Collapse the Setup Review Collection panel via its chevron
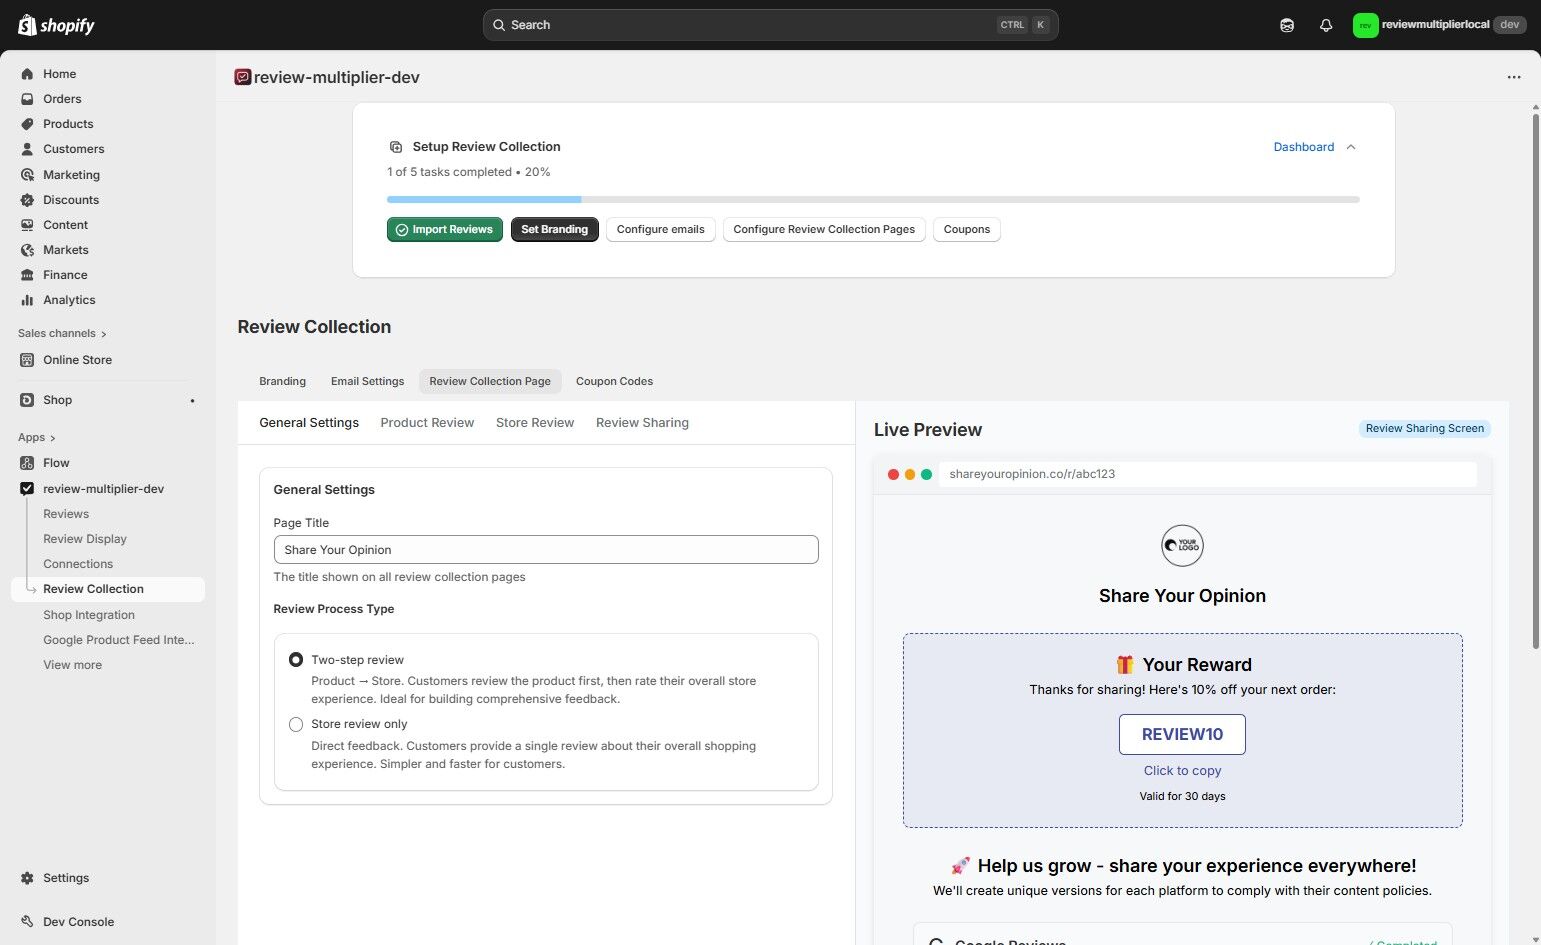The height and width of the screenshot is (945, 1541). click(1351, 146)
